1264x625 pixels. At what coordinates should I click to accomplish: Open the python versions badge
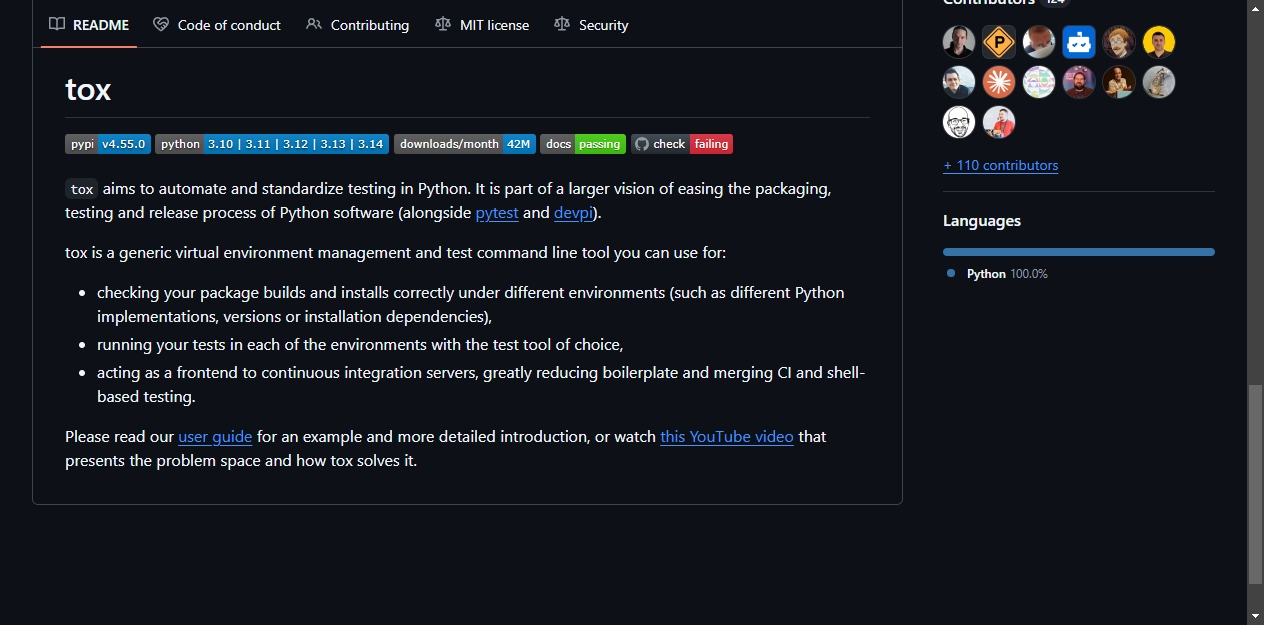272,144
